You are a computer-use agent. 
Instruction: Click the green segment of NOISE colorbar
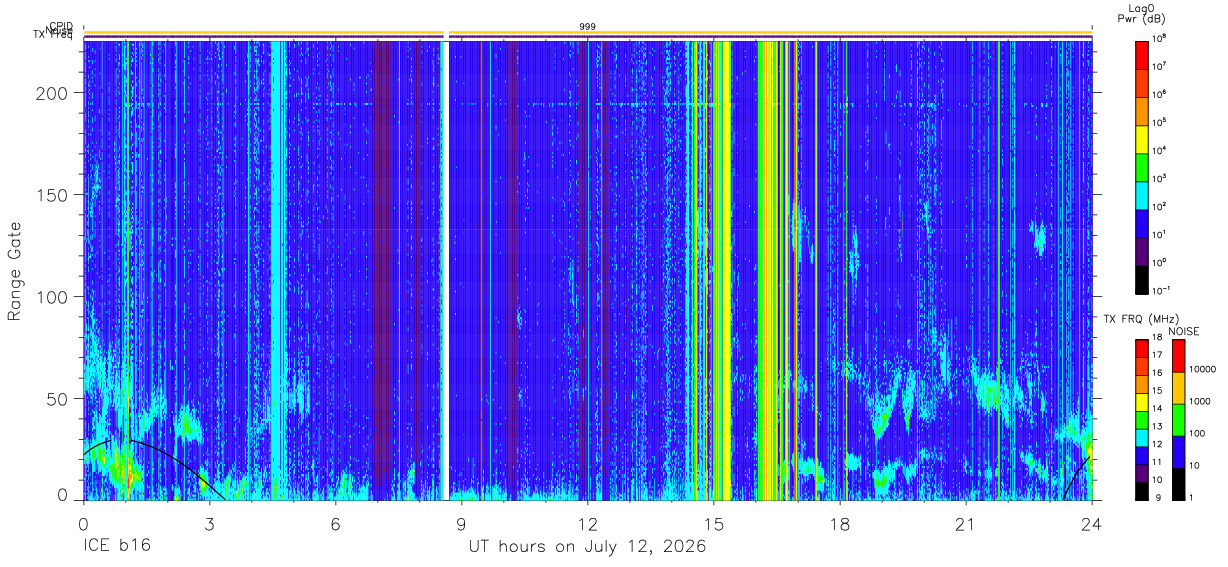point(1178,420)
